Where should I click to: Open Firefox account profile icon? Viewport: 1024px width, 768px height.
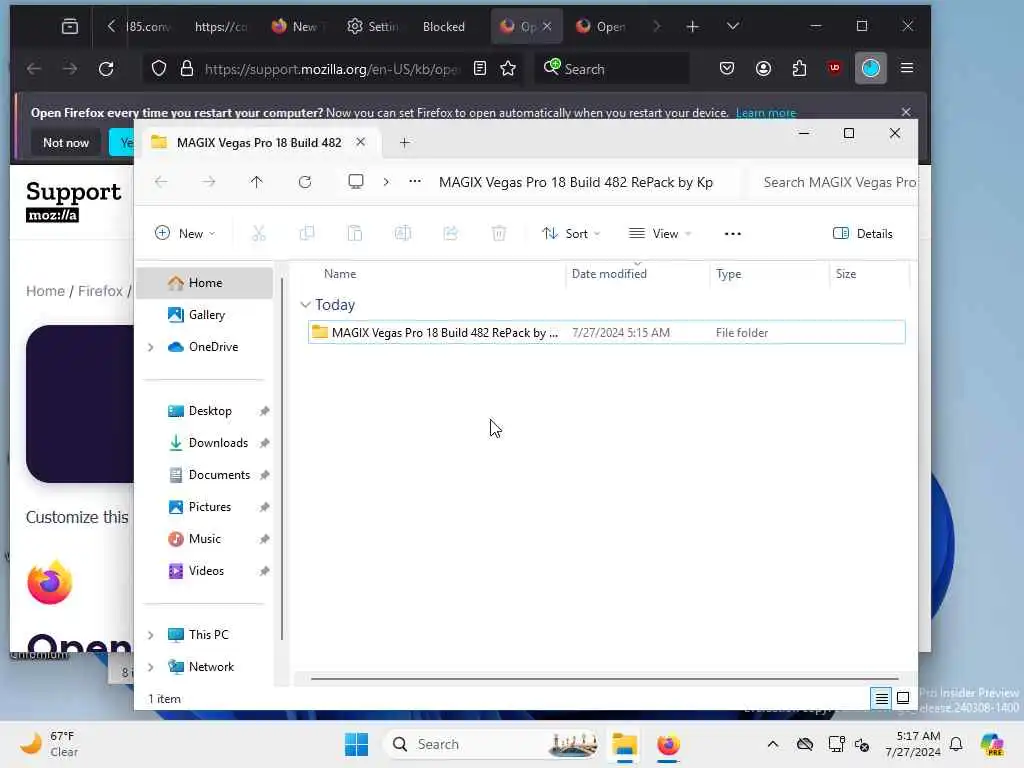tap(763, 69)
